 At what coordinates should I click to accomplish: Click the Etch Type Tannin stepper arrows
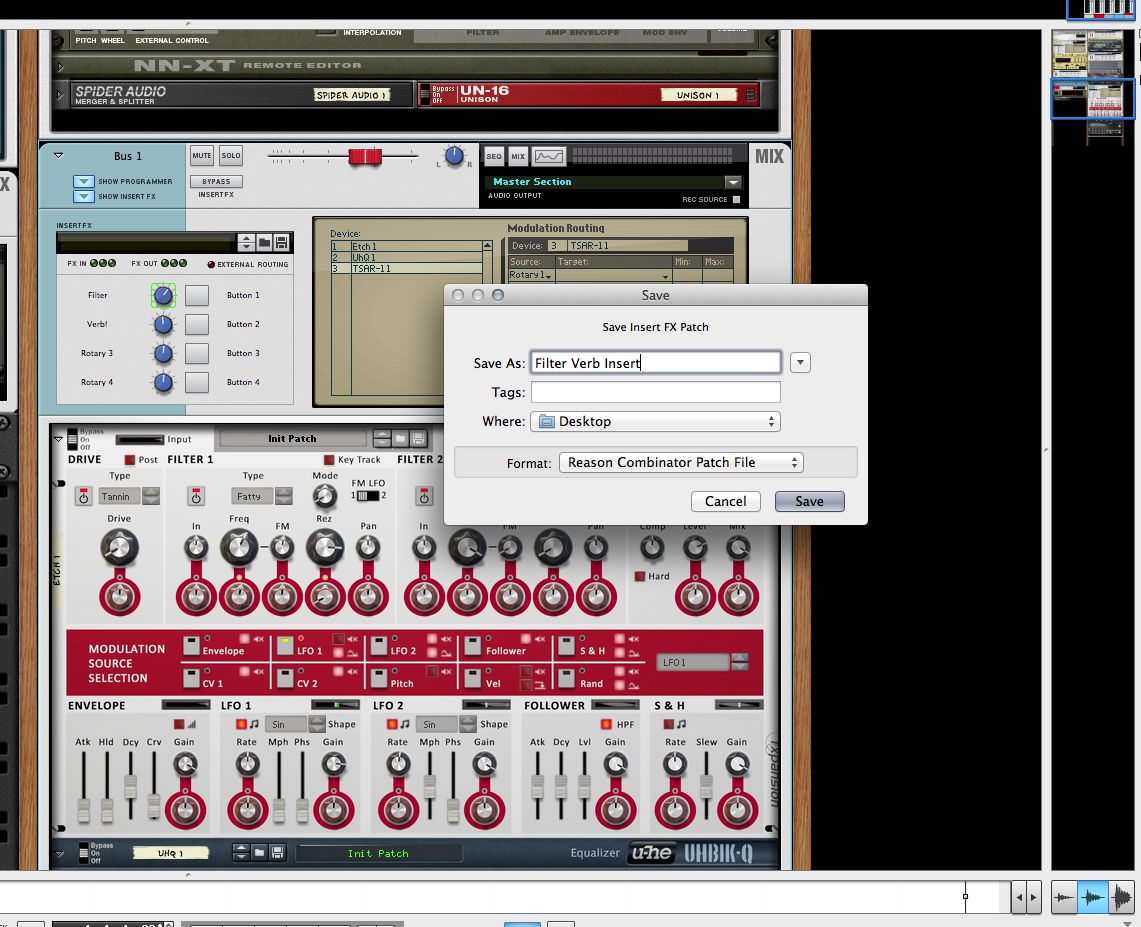click(151, 496)
